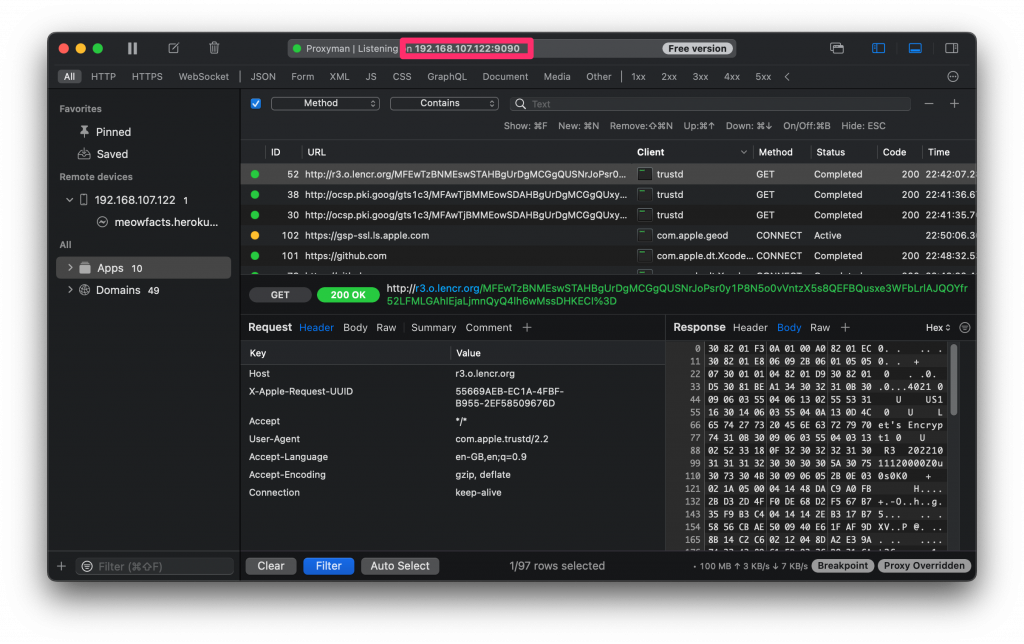Viewport: 1024px width, 644px height.
Task: Open the Request Summary tab
Action: (434, 327)
